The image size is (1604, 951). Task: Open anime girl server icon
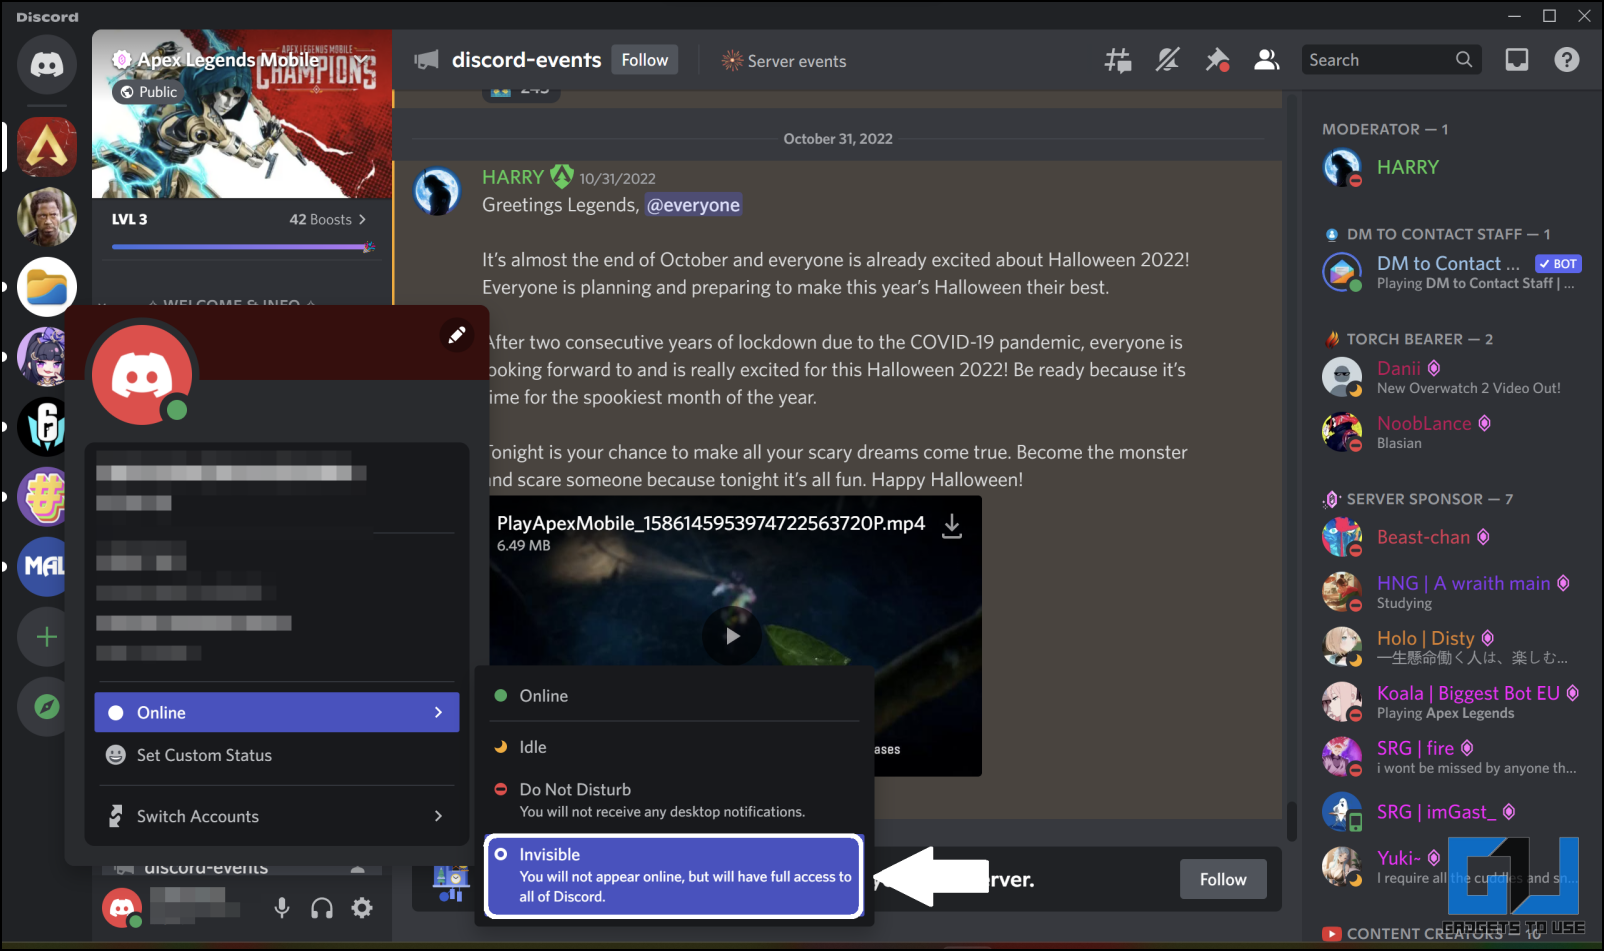click(x=42, y=356)
